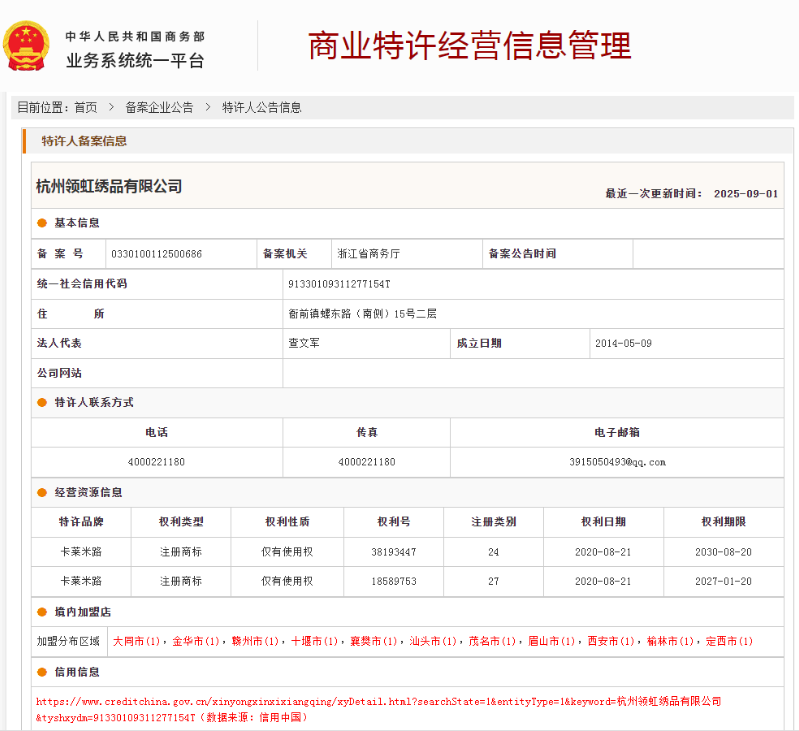Click company name 杭州领虹绣品有限公司
This screenshot has height=731, width=799.
click(109, 186)
